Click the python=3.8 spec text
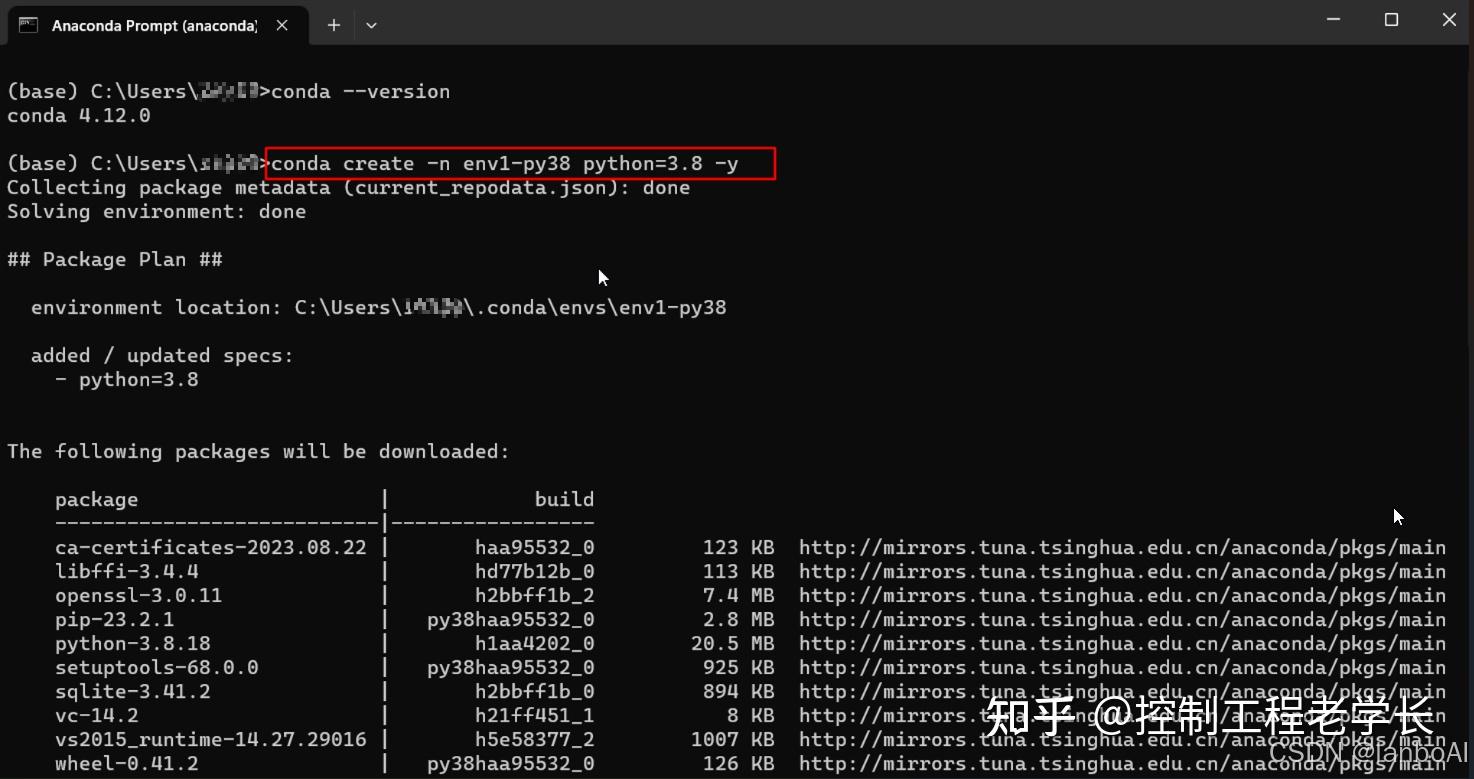The width and height of the screenshot is (1474, 779). 138,379
